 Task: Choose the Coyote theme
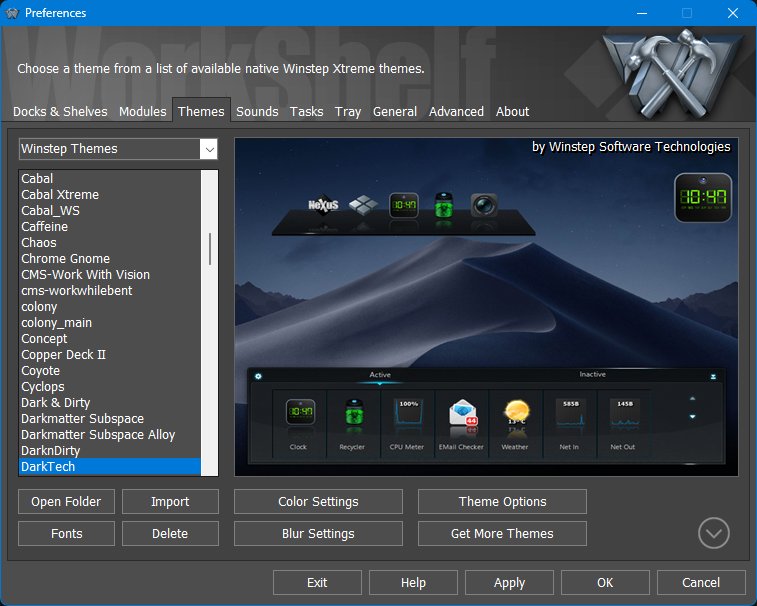point(110,370)
